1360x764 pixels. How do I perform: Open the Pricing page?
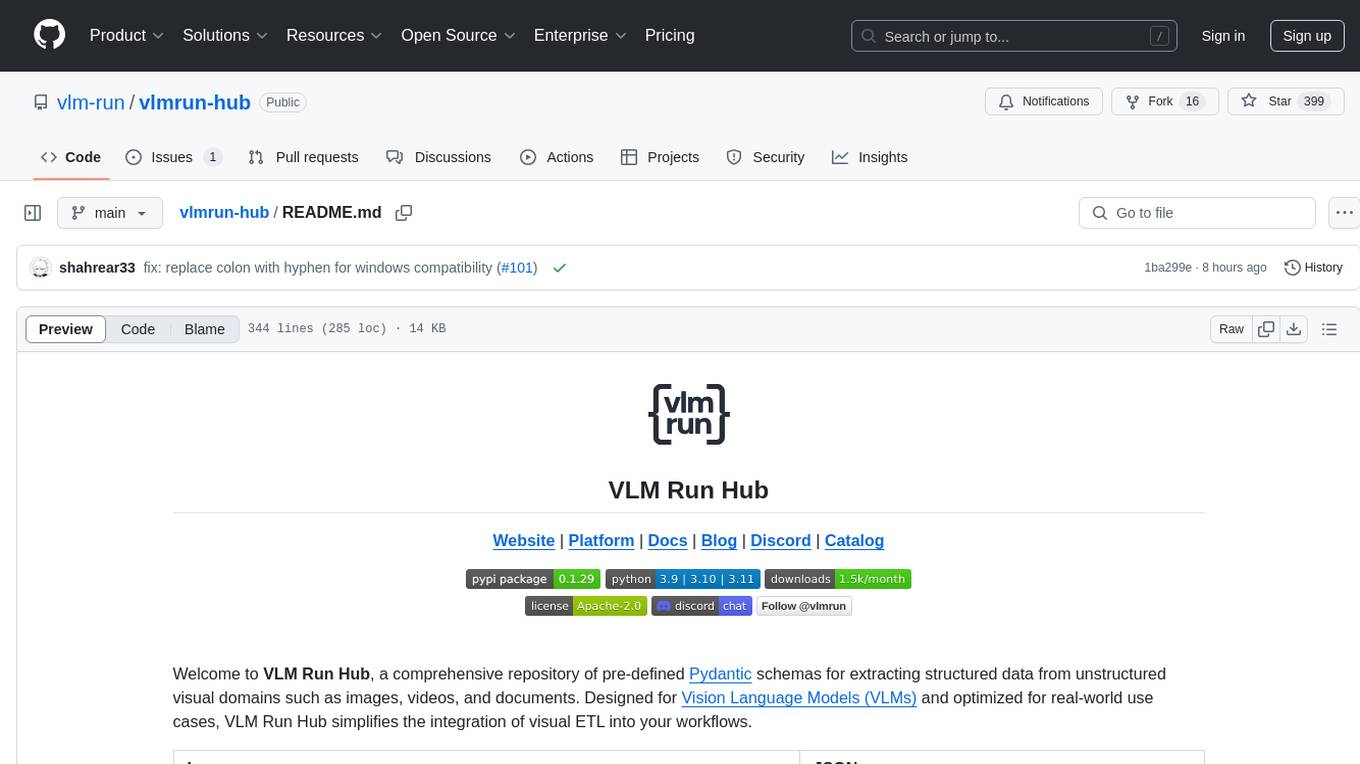click(670, 35)
